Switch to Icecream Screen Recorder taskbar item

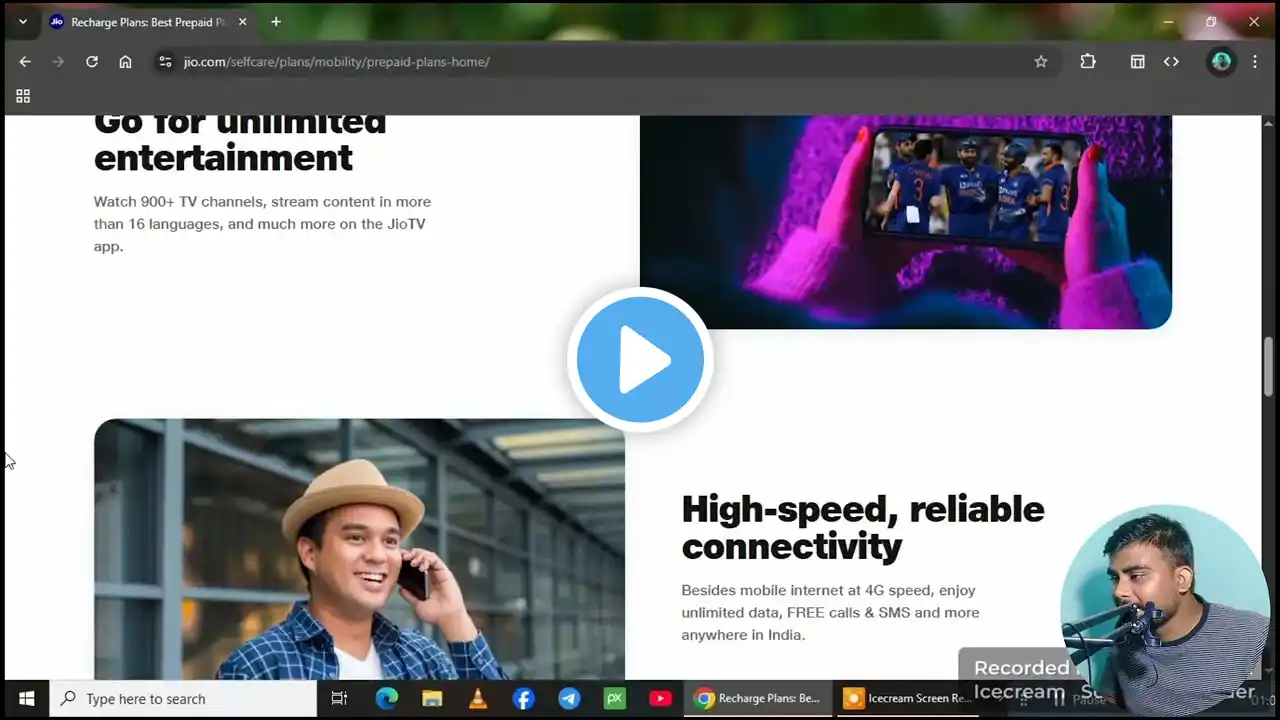click(x=907, y=698)
